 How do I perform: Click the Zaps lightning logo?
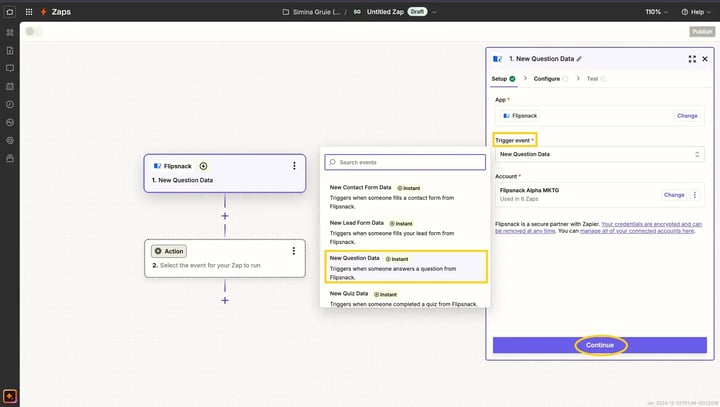tap(44, 12)
